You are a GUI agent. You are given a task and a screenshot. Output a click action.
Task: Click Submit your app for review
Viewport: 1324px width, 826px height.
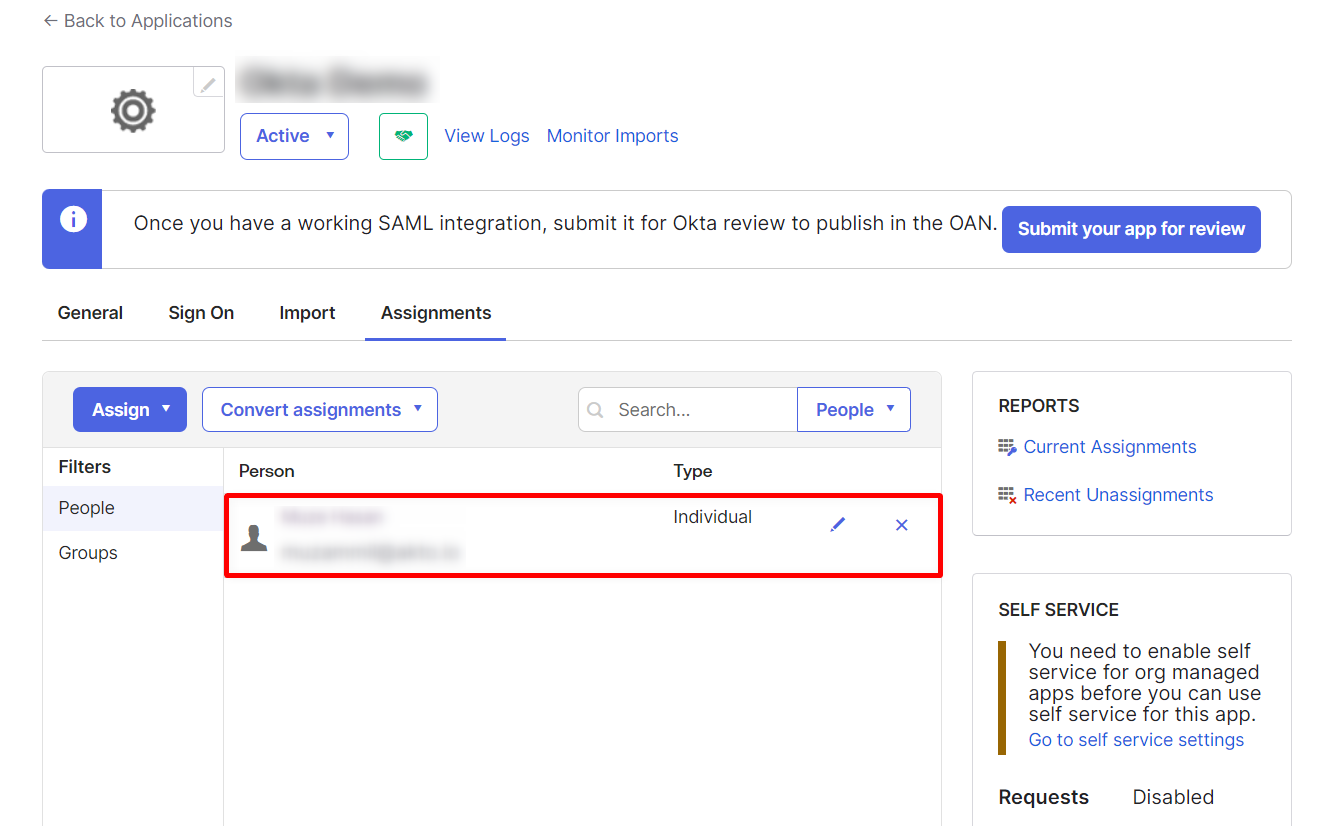click(1130, 229)
